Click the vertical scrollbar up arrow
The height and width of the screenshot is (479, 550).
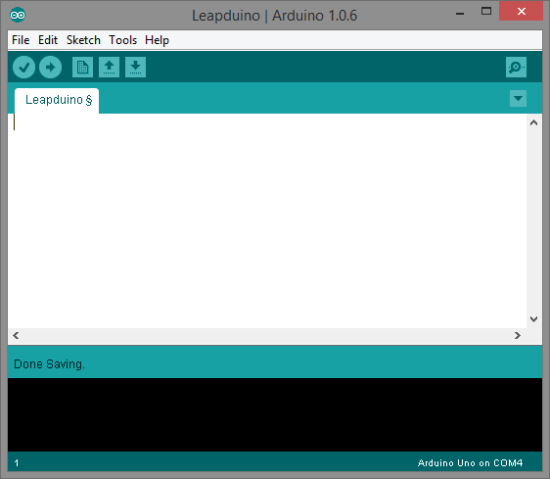tap(534, 122)
